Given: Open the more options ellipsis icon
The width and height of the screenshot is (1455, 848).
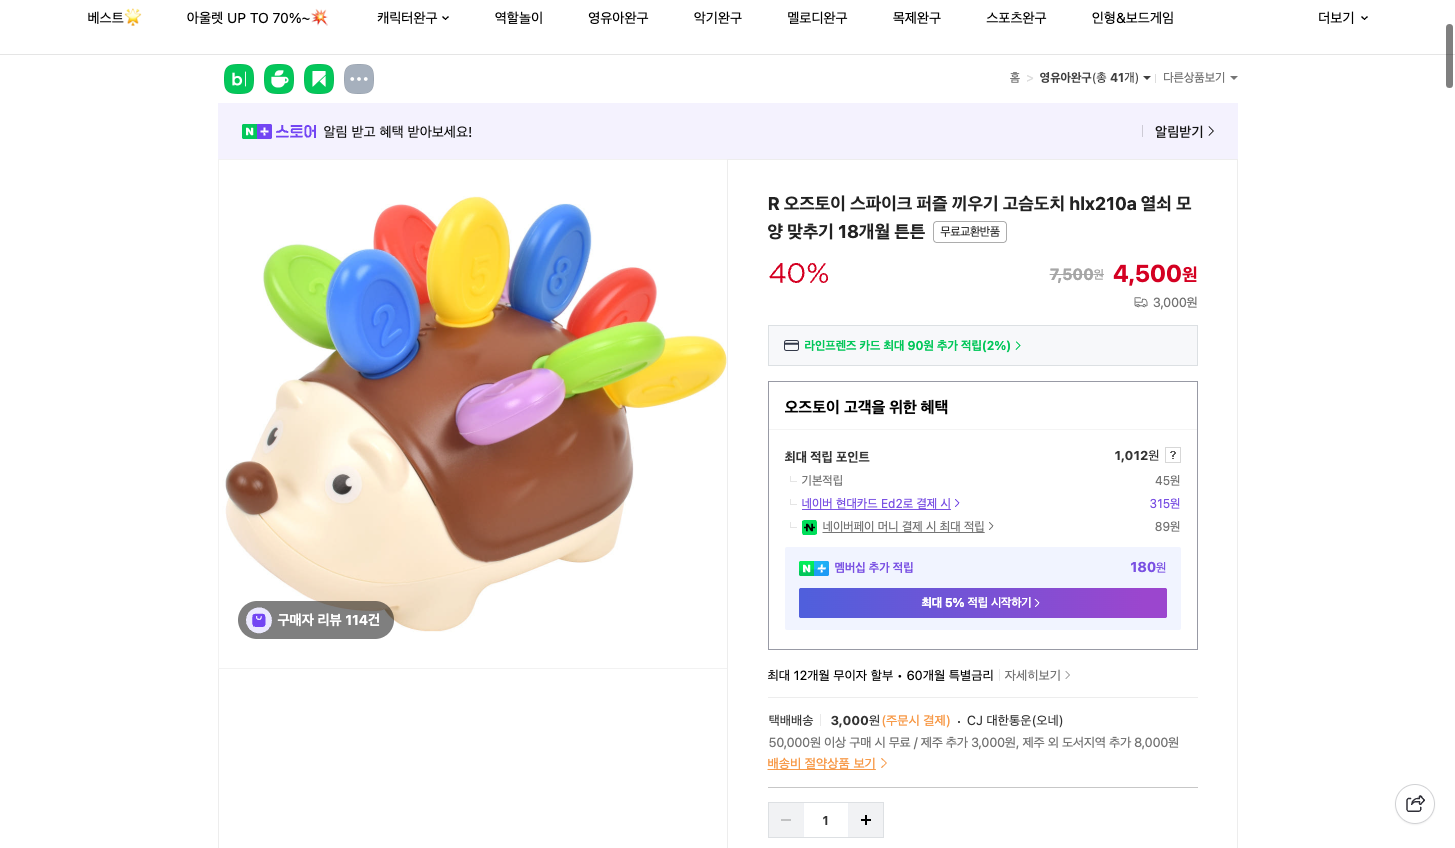Looking at the screenshot, I should point(358,78).
